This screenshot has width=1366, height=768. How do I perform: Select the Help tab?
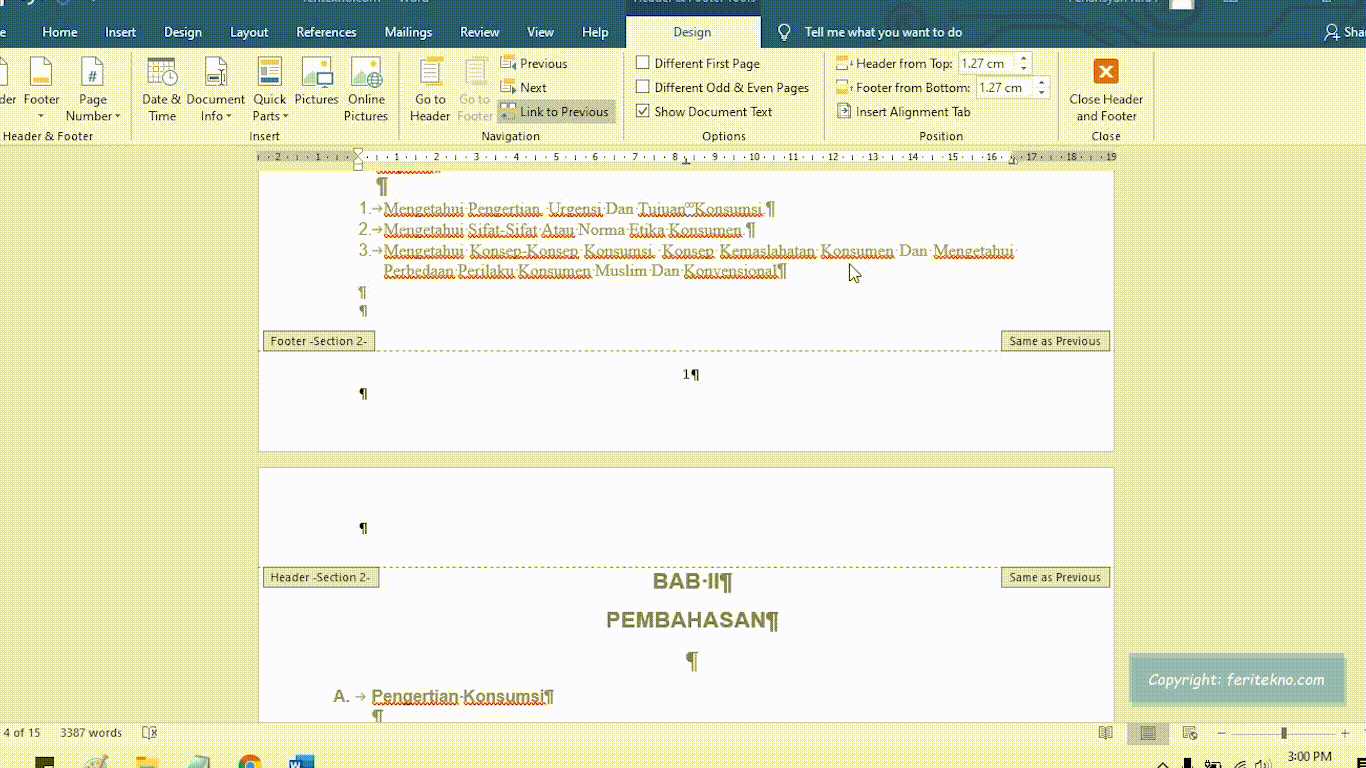pyautogui.click(x=595, y=32)
